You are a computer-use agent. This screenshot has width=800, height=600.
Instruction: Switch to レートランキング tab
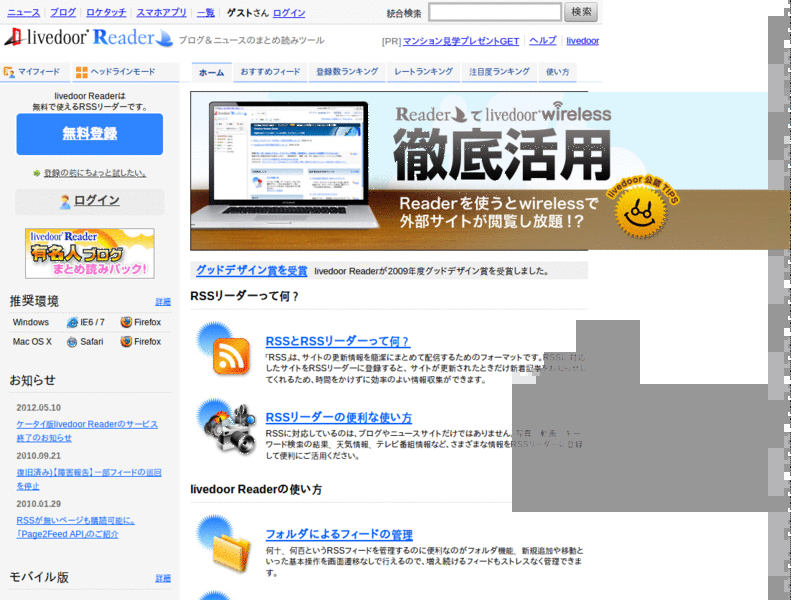pos(423,72)
